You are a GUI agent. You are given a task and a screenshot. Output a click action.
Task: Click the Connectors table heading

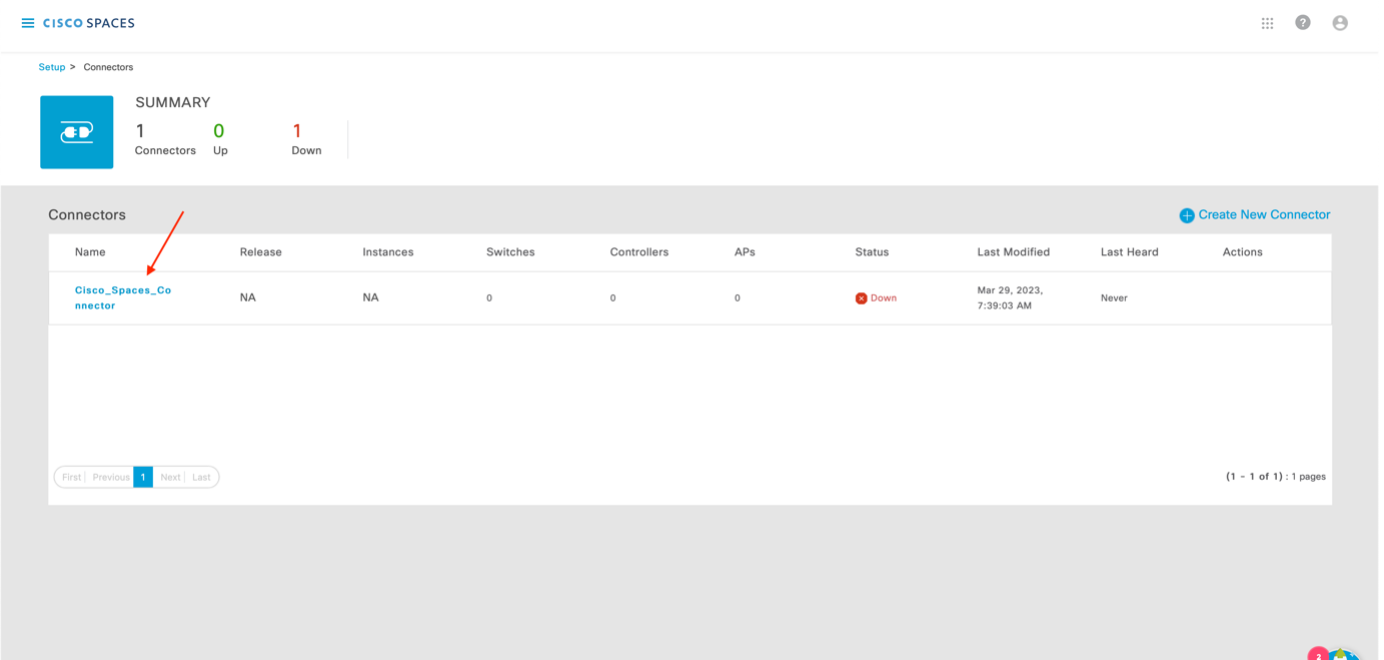87,215
